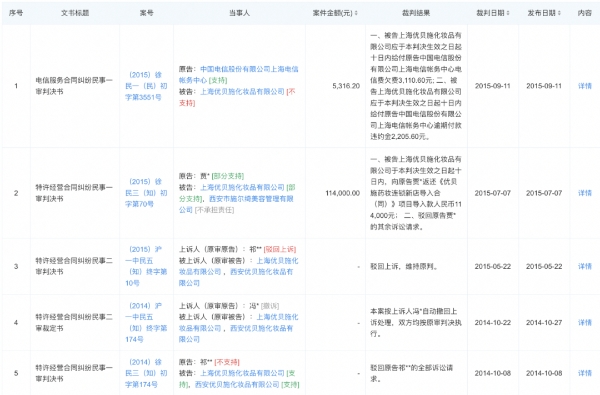
Task: Open case number (2015)徐民三(知)初字第70号
Action: coord(146,193)
